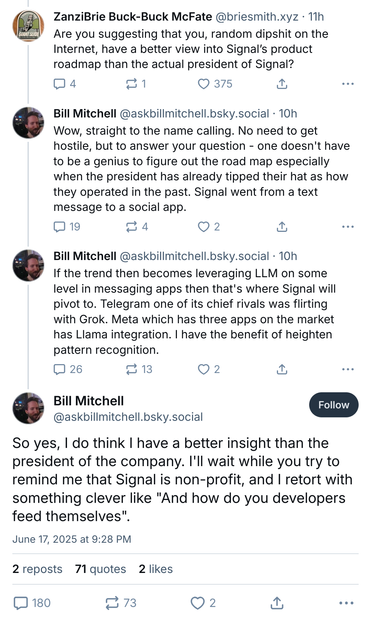
Task: Open ZanziBrie's profile avatar
Action: coord(28,26)
